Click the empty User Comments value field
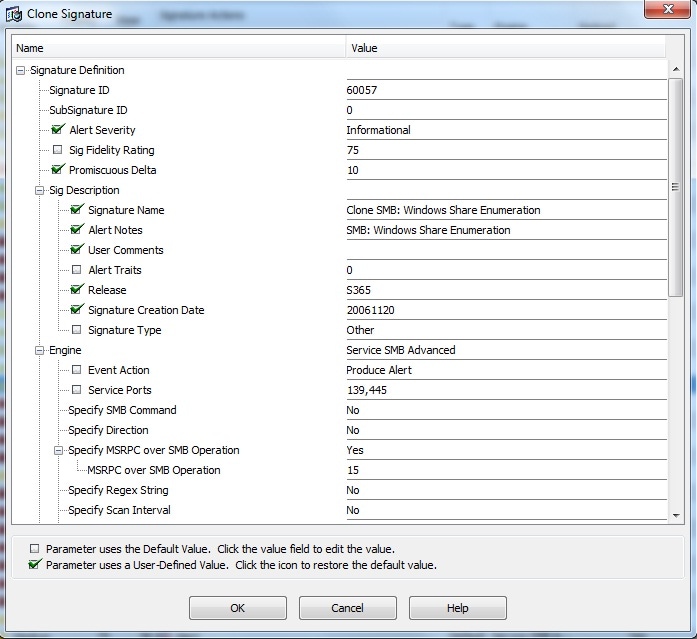The image size is (697, 639). click(506, 250)
